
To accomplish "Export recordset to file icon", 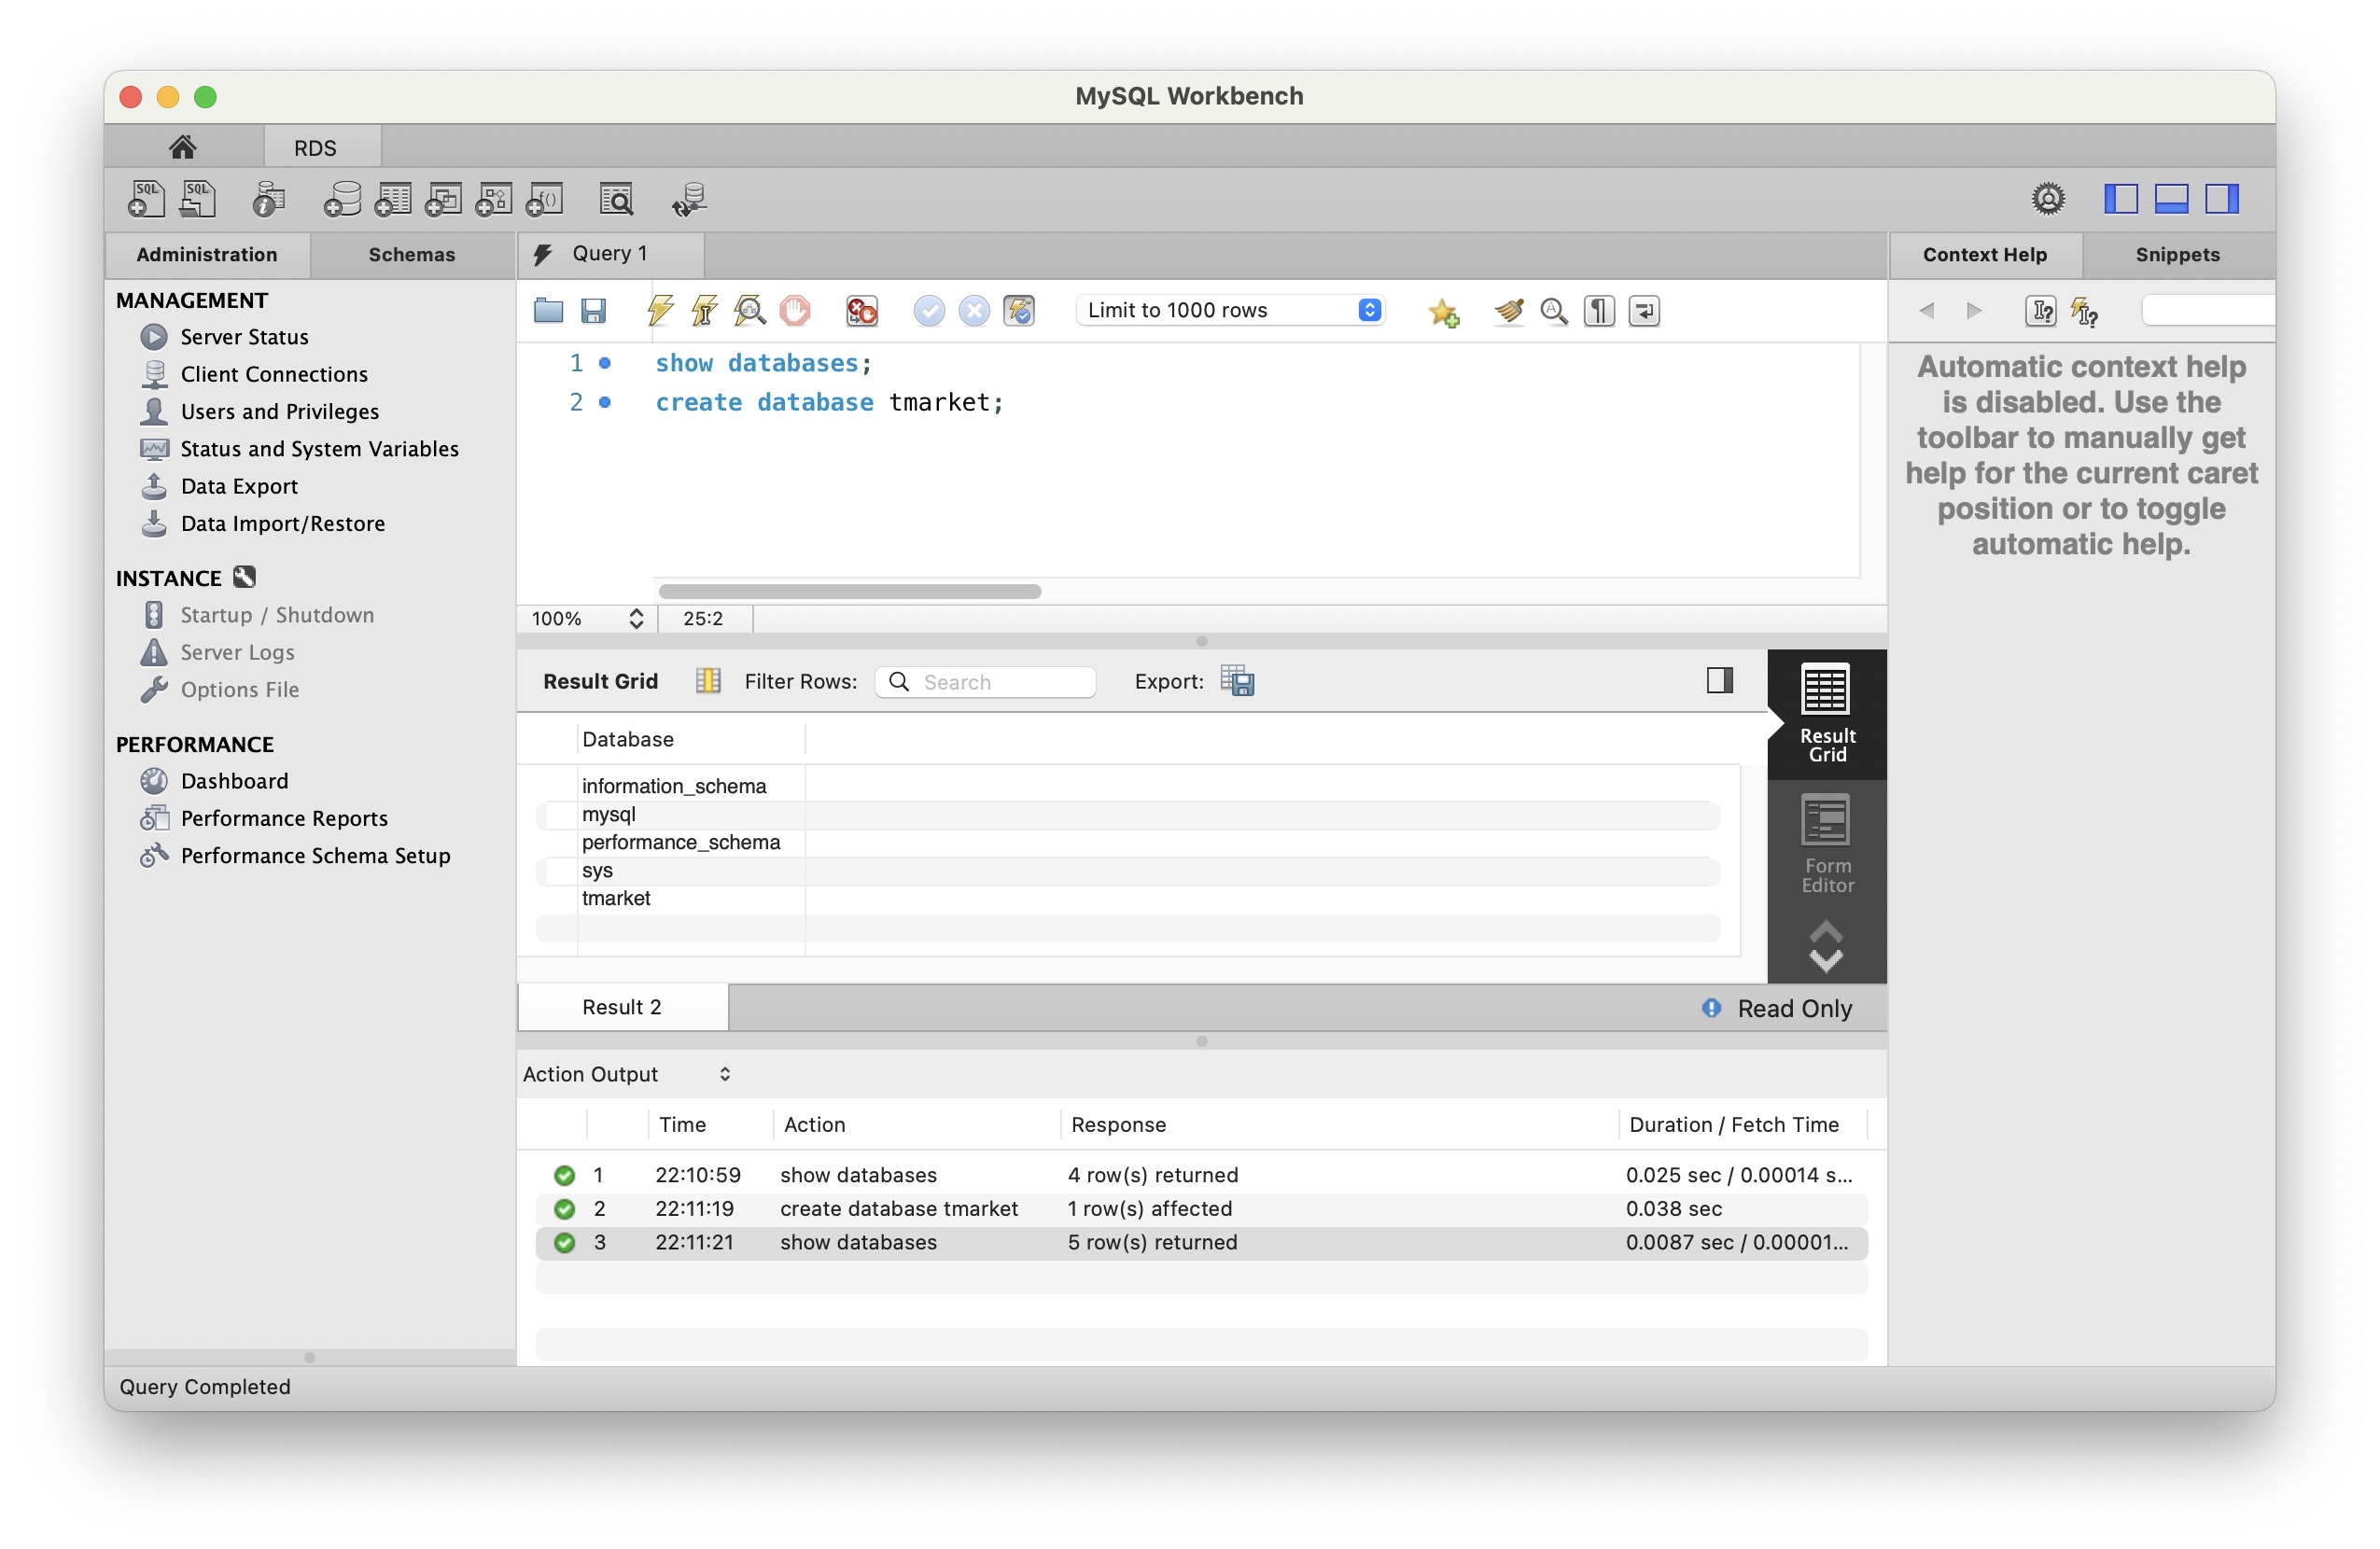I will pos(1238,681).
